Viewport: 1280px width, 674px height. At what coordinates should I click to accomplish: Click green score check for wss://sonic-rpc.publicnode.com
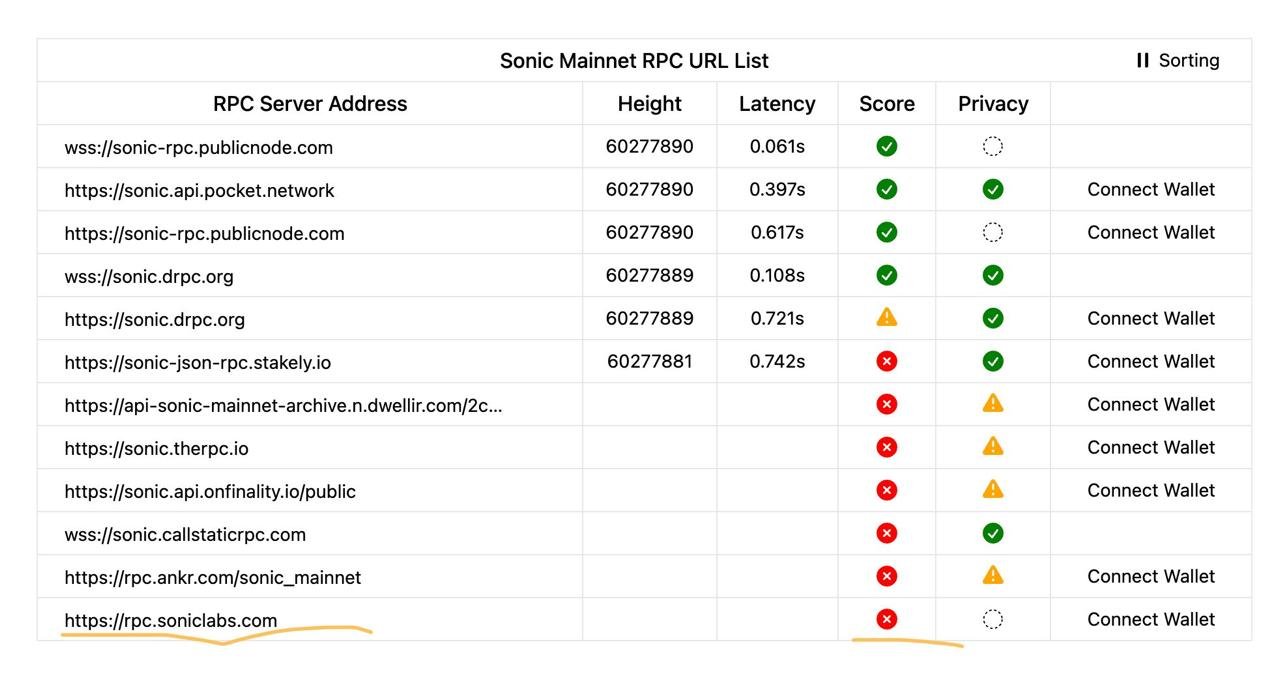tap(886, 147)
